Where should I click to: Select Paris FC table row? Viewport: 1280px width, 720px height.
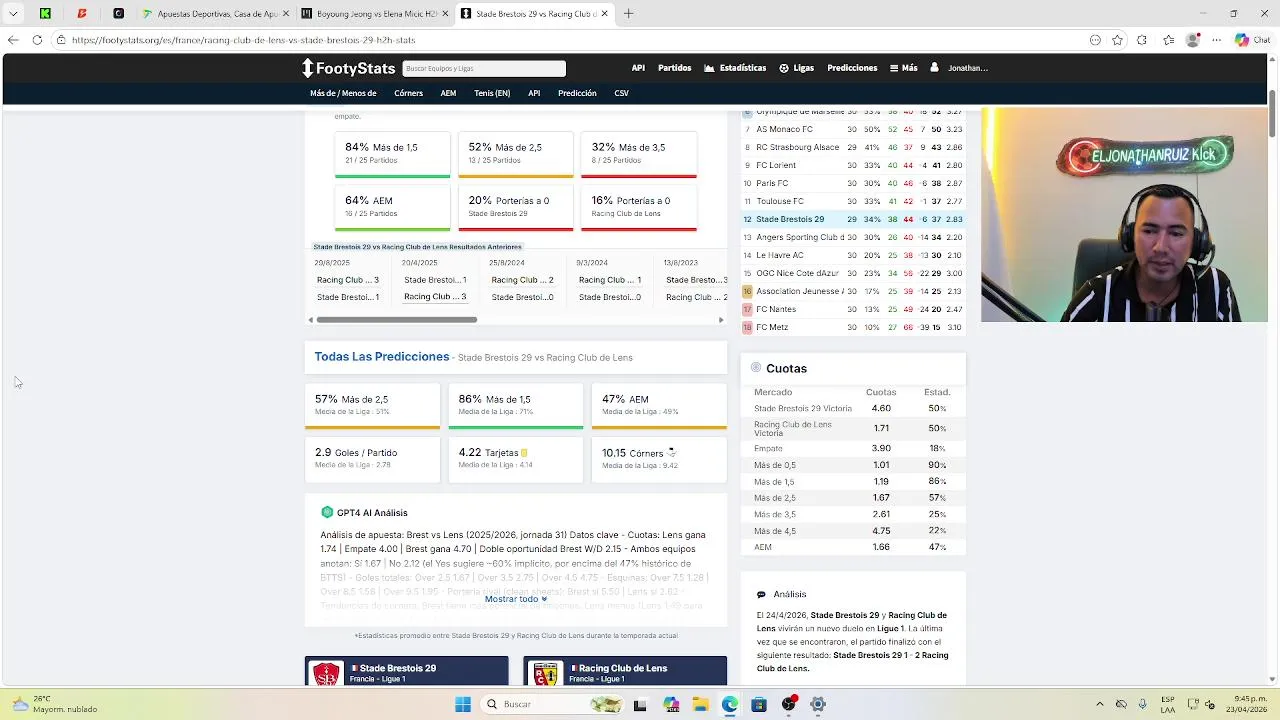coord(853,183)
